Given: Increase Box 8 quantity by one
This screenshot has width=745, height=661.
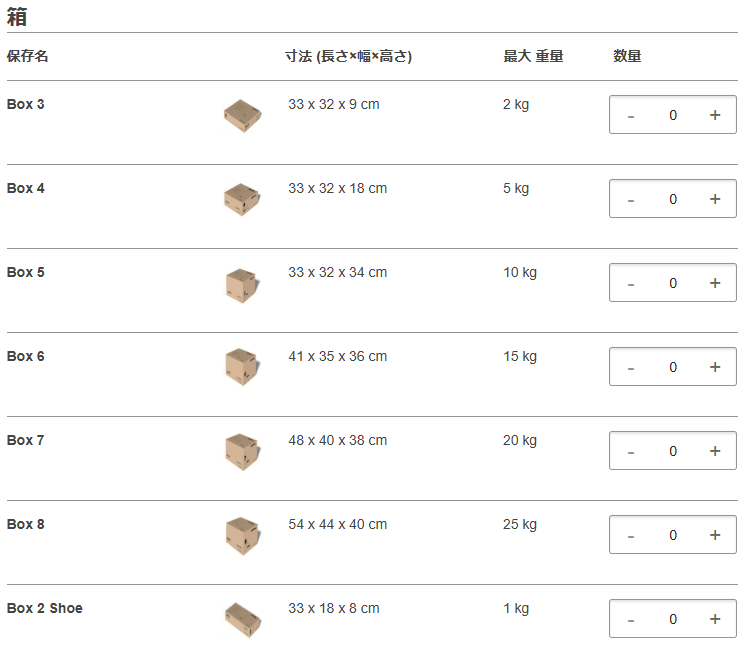Looking at the screenshot, I should coord(715,535).
